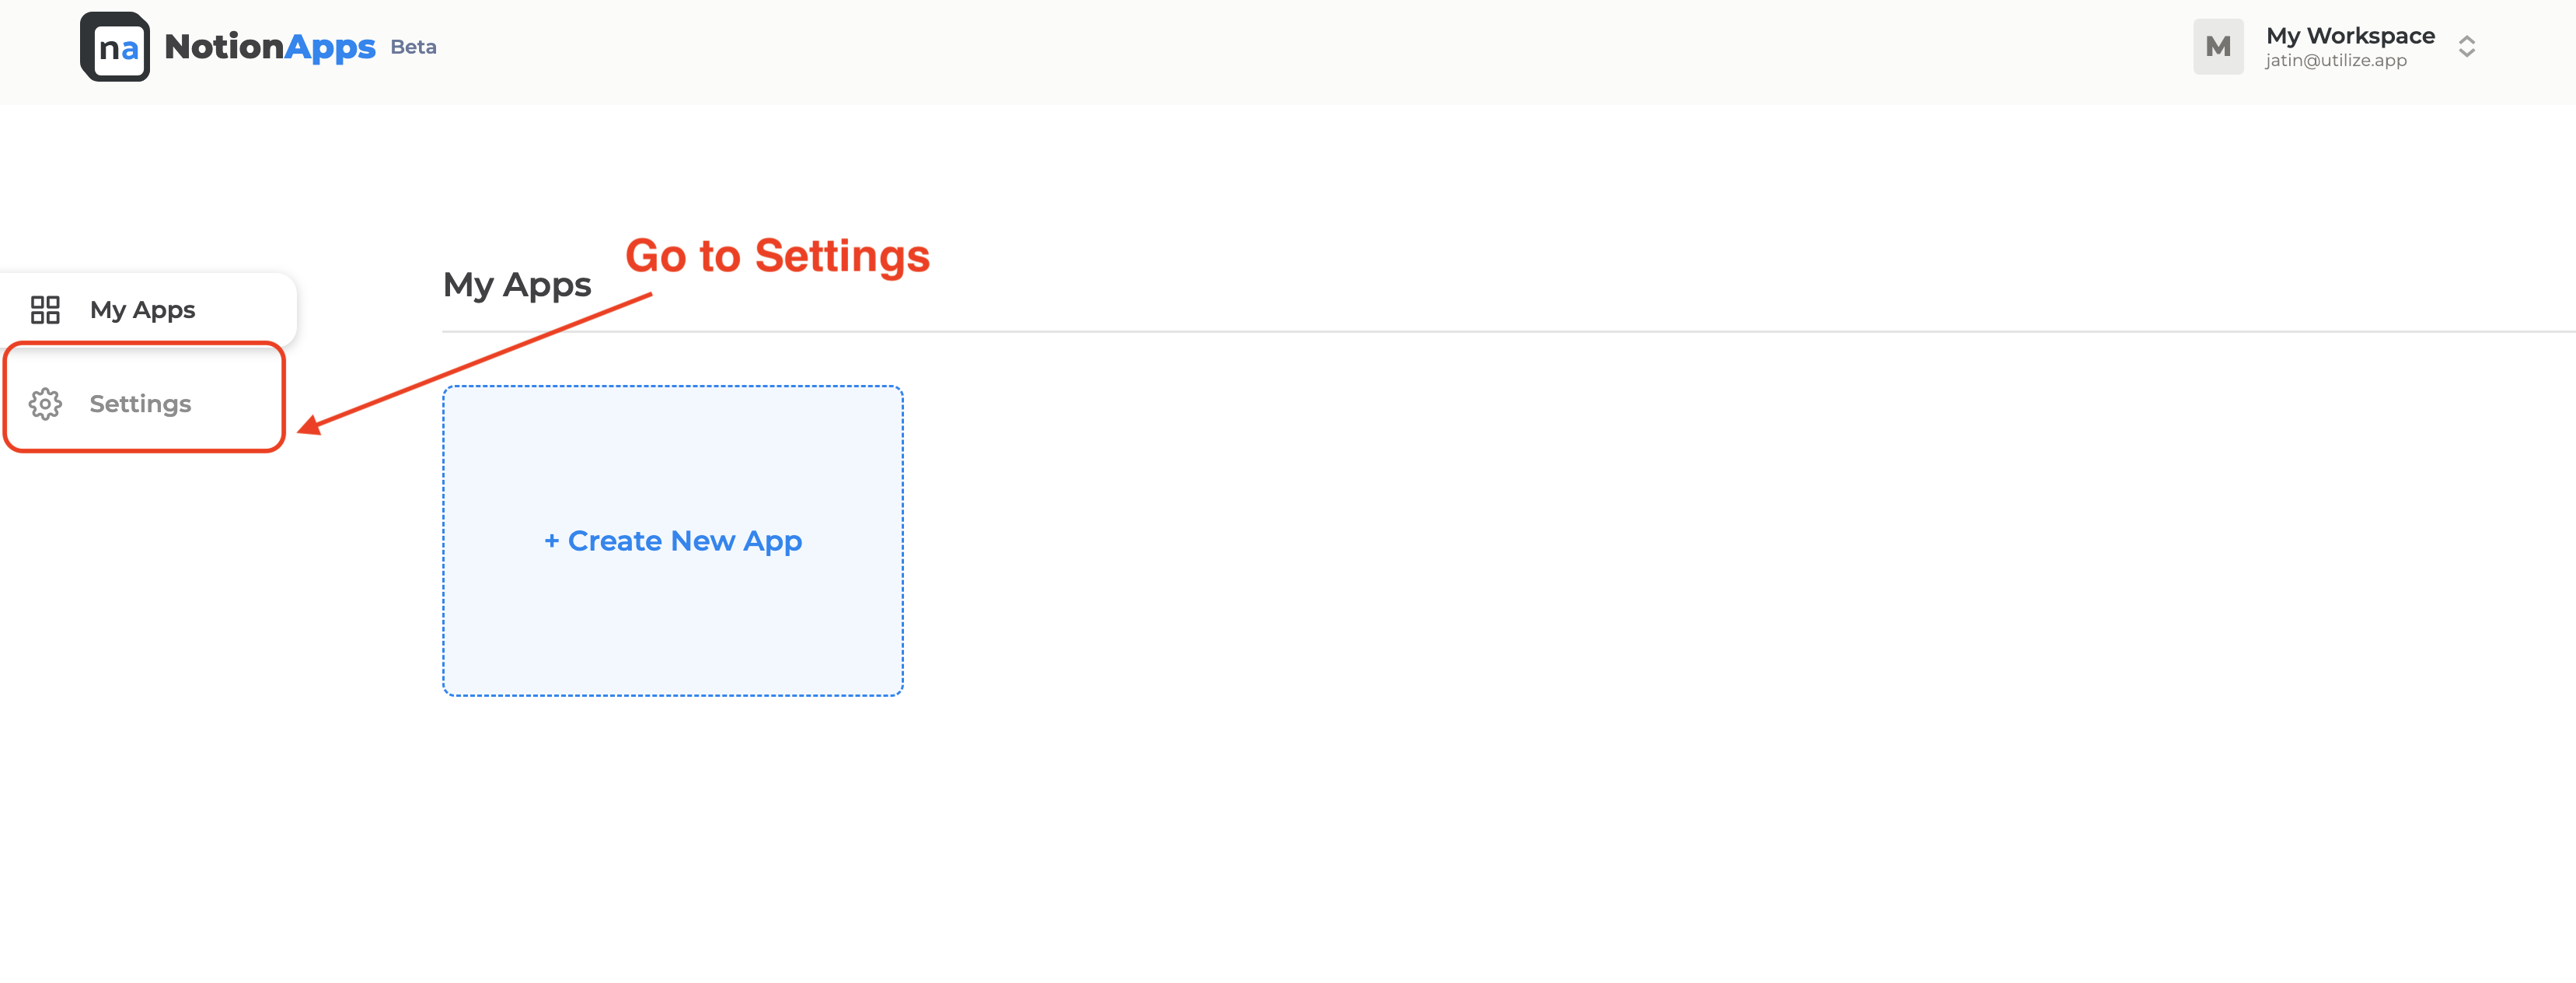
Task: Open the My Workspace name dropdown
Action: pyautogui.click(x=2349, y=36)
